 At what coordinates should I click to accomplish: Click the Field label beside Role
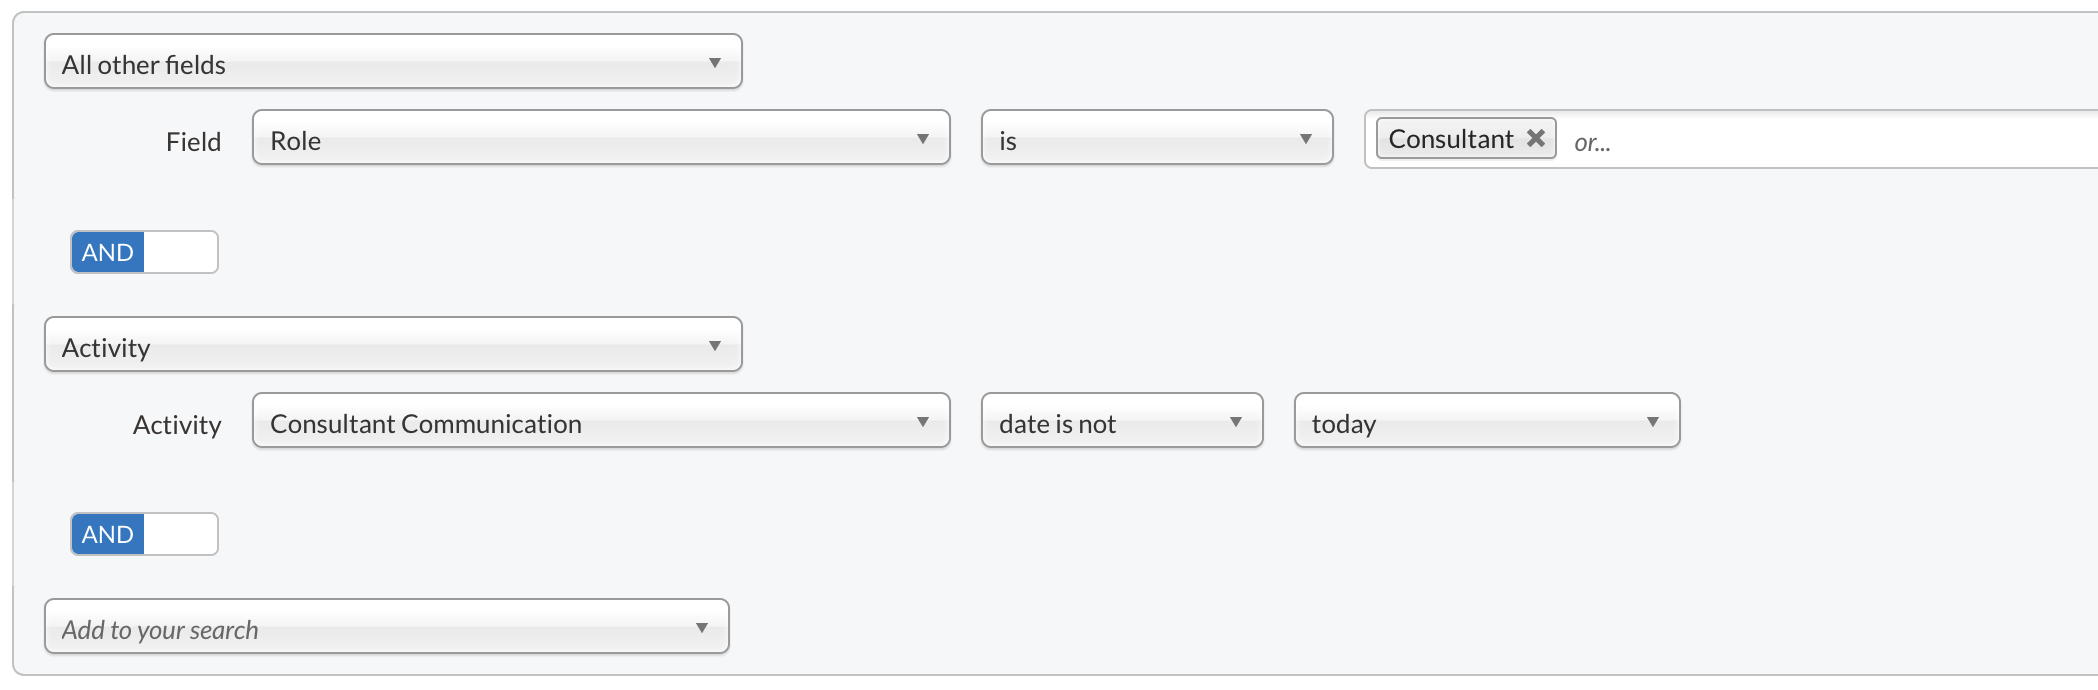point(193,142)
